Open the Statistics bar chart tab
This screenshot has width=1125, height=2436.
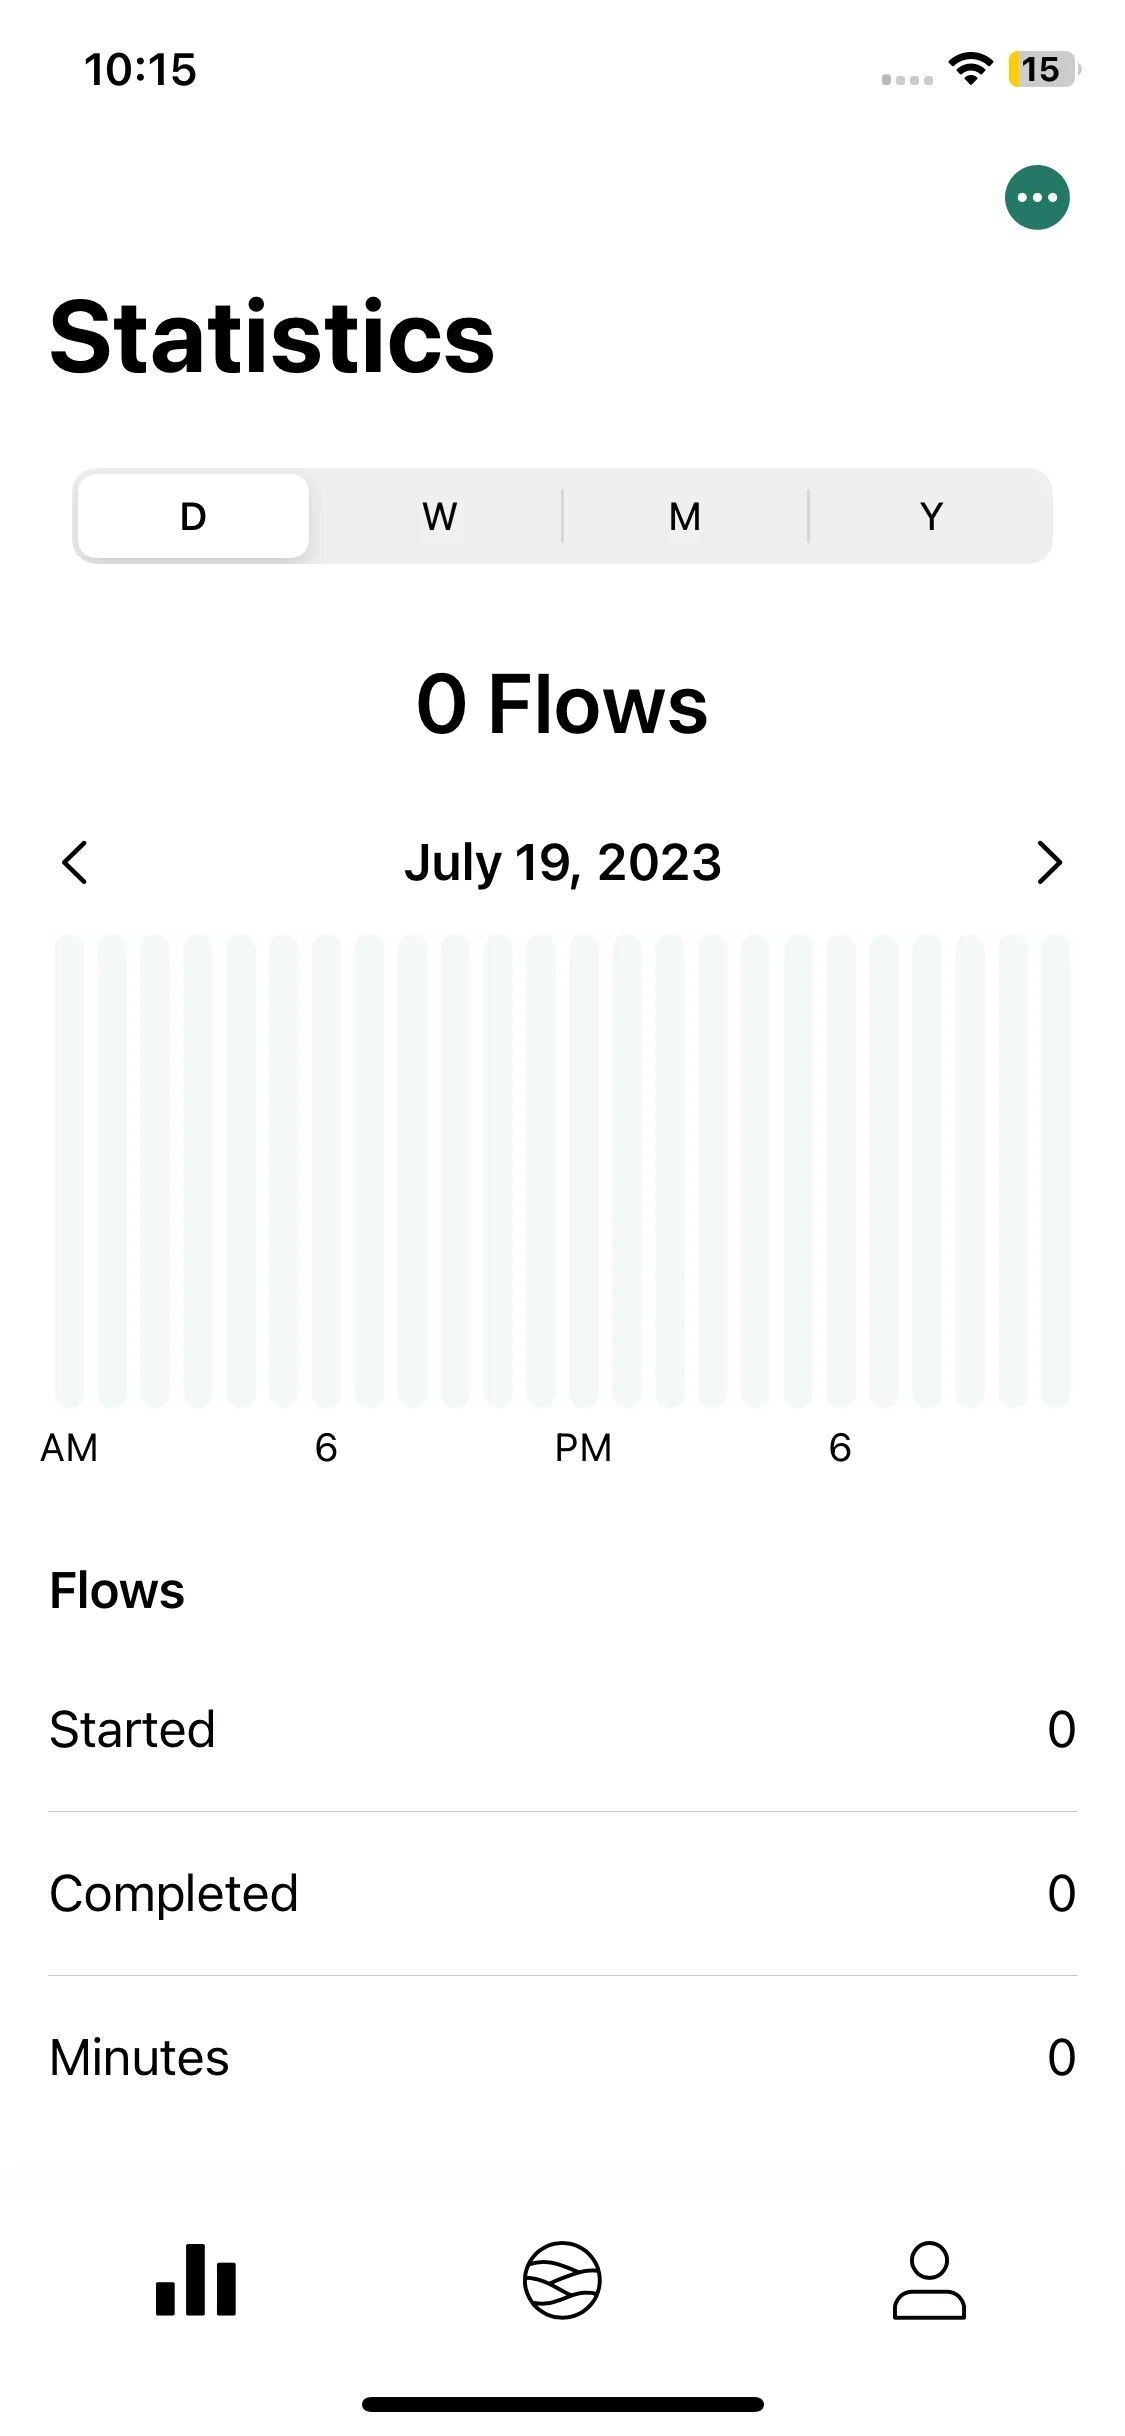click(196, 2279)
